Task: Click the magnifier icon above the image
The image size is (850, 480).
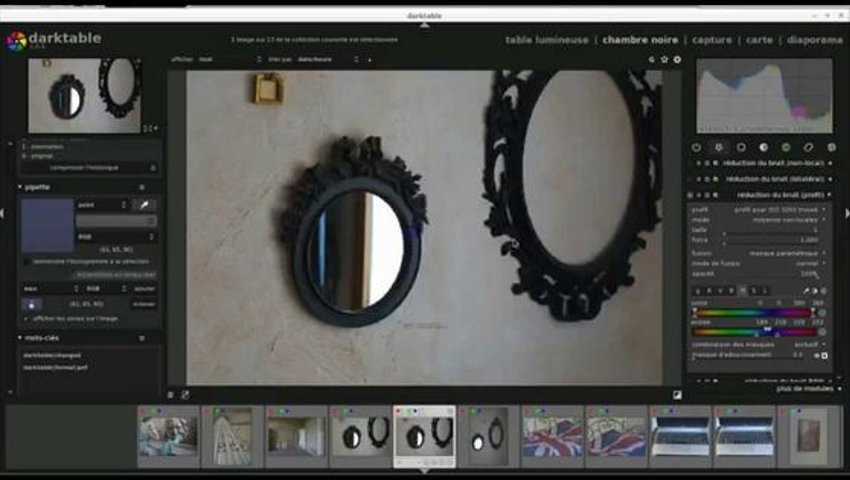Action: 652,60
